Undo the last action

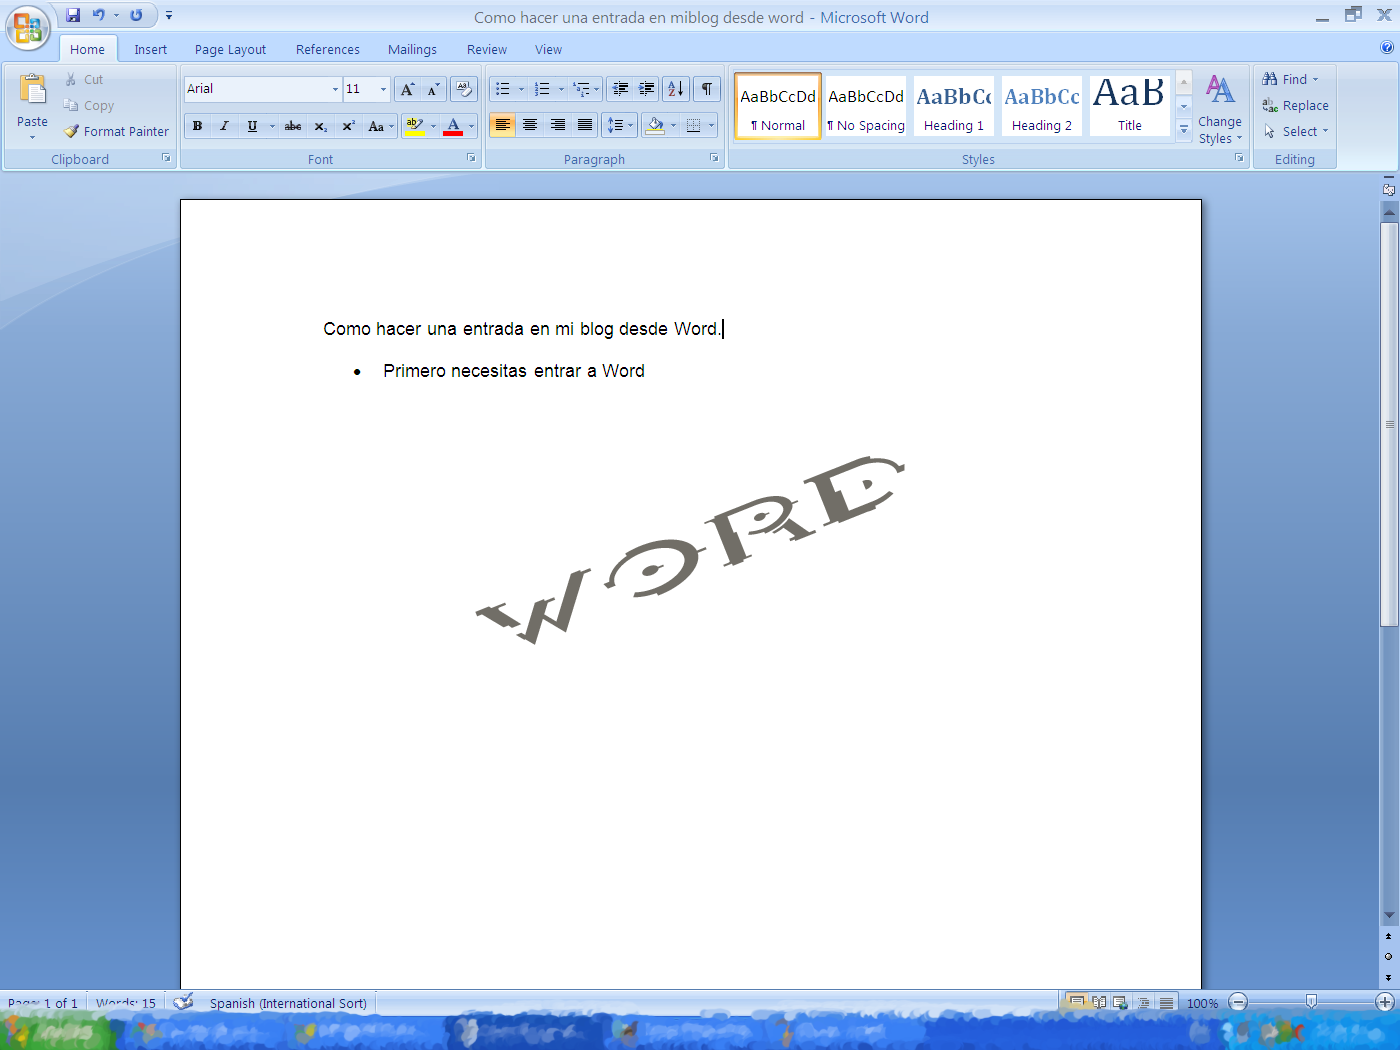tap(98, 15)
